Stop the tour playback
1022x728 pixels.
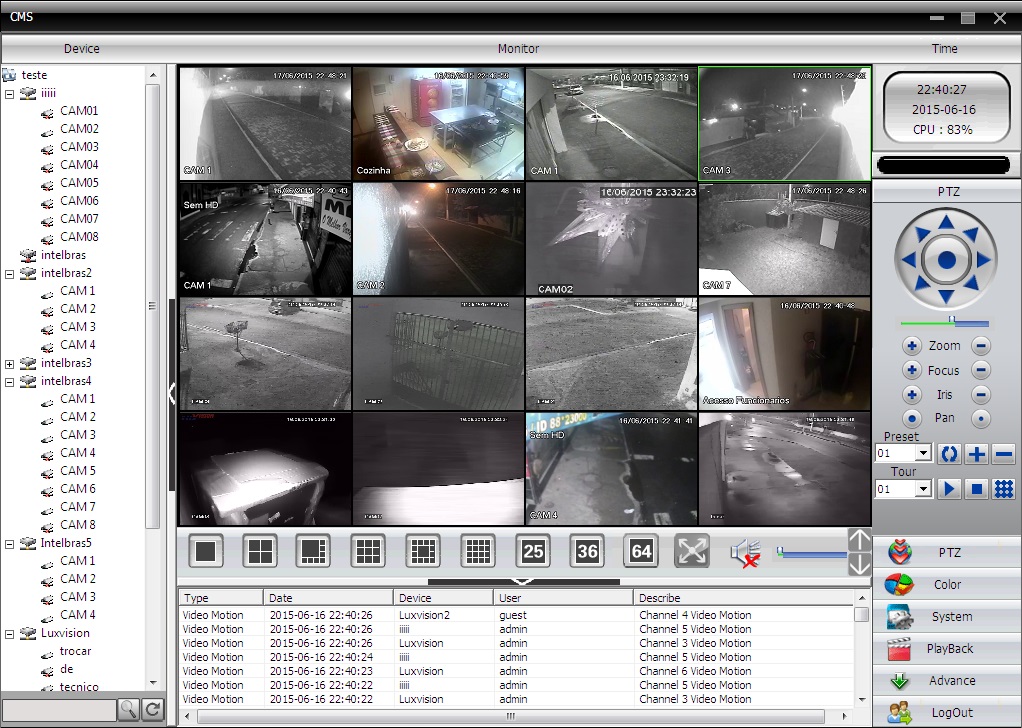[x=976, y=489]
